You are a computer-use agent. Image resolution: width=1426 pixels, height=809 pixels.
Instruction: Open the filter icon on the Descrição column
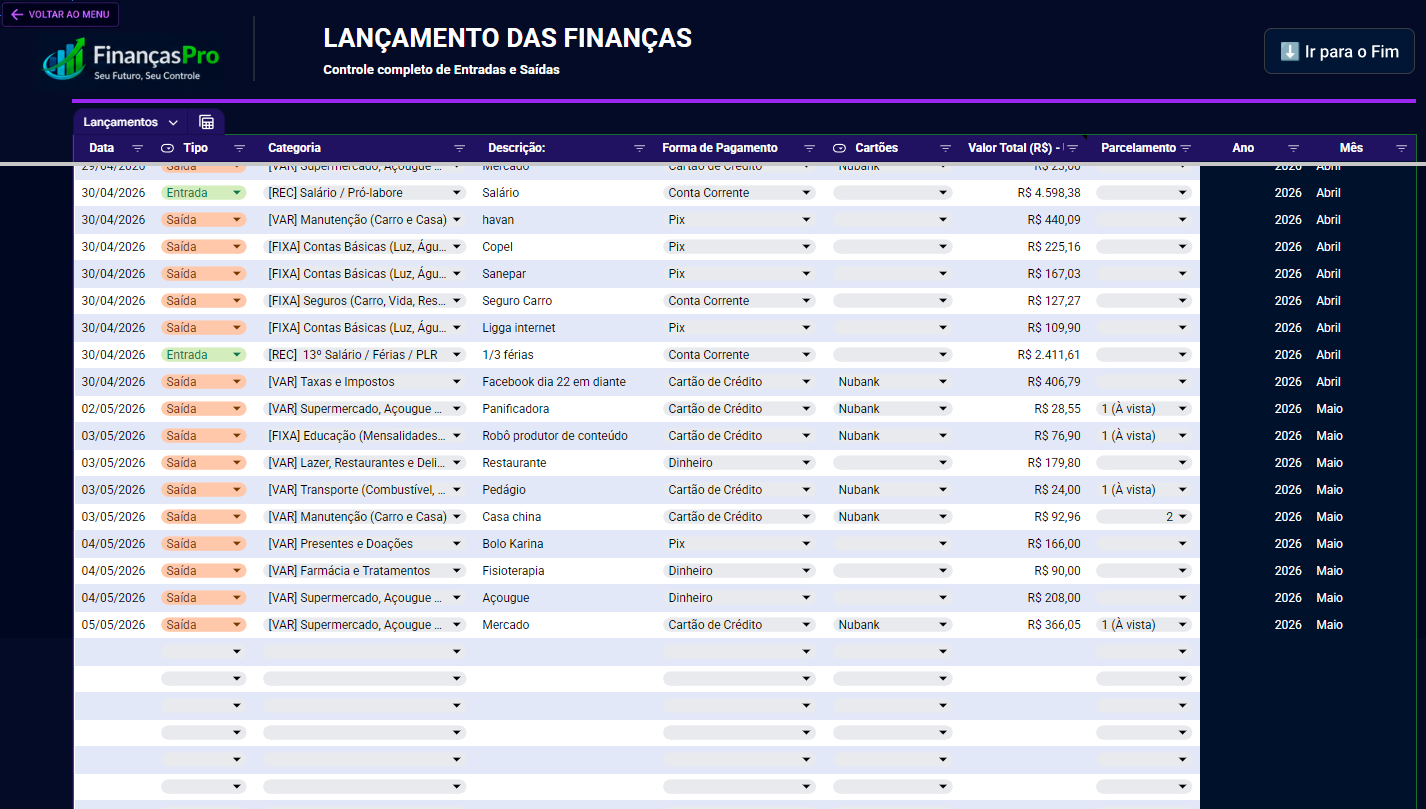click(640, 148)
